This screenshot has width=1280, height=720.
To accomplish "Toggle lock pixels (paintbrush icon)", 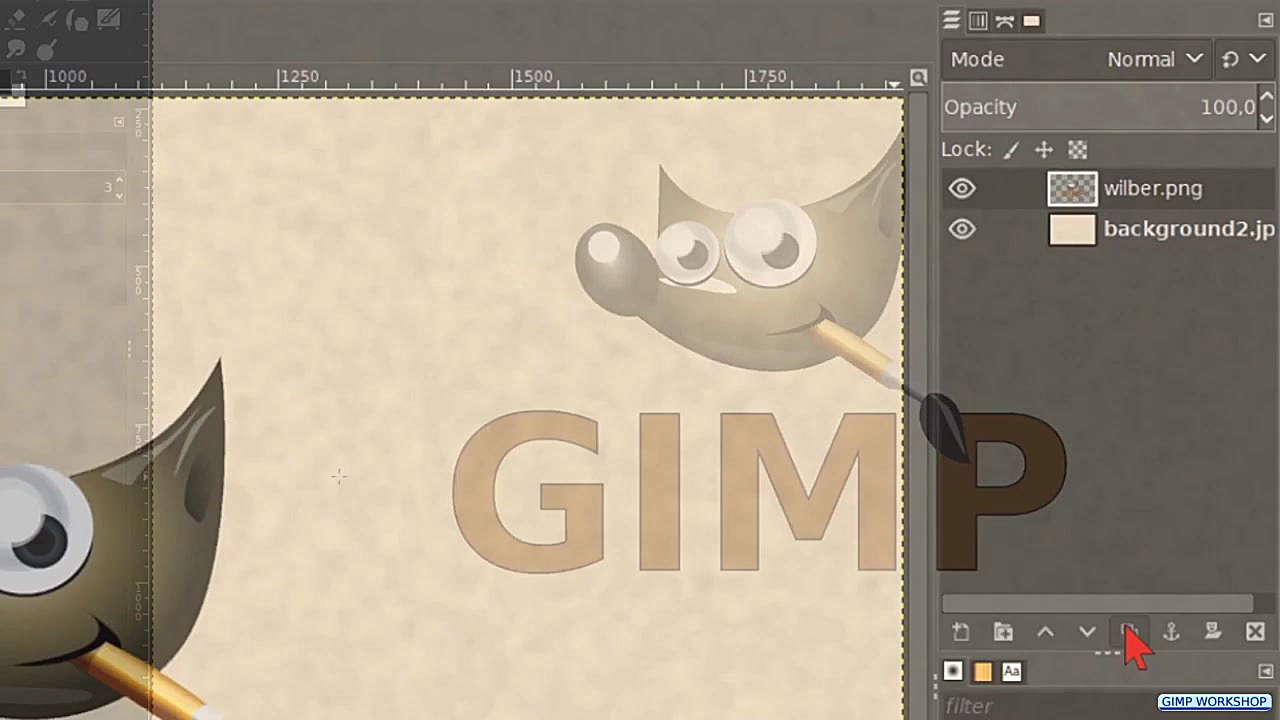I will [x=1011, y=150].
